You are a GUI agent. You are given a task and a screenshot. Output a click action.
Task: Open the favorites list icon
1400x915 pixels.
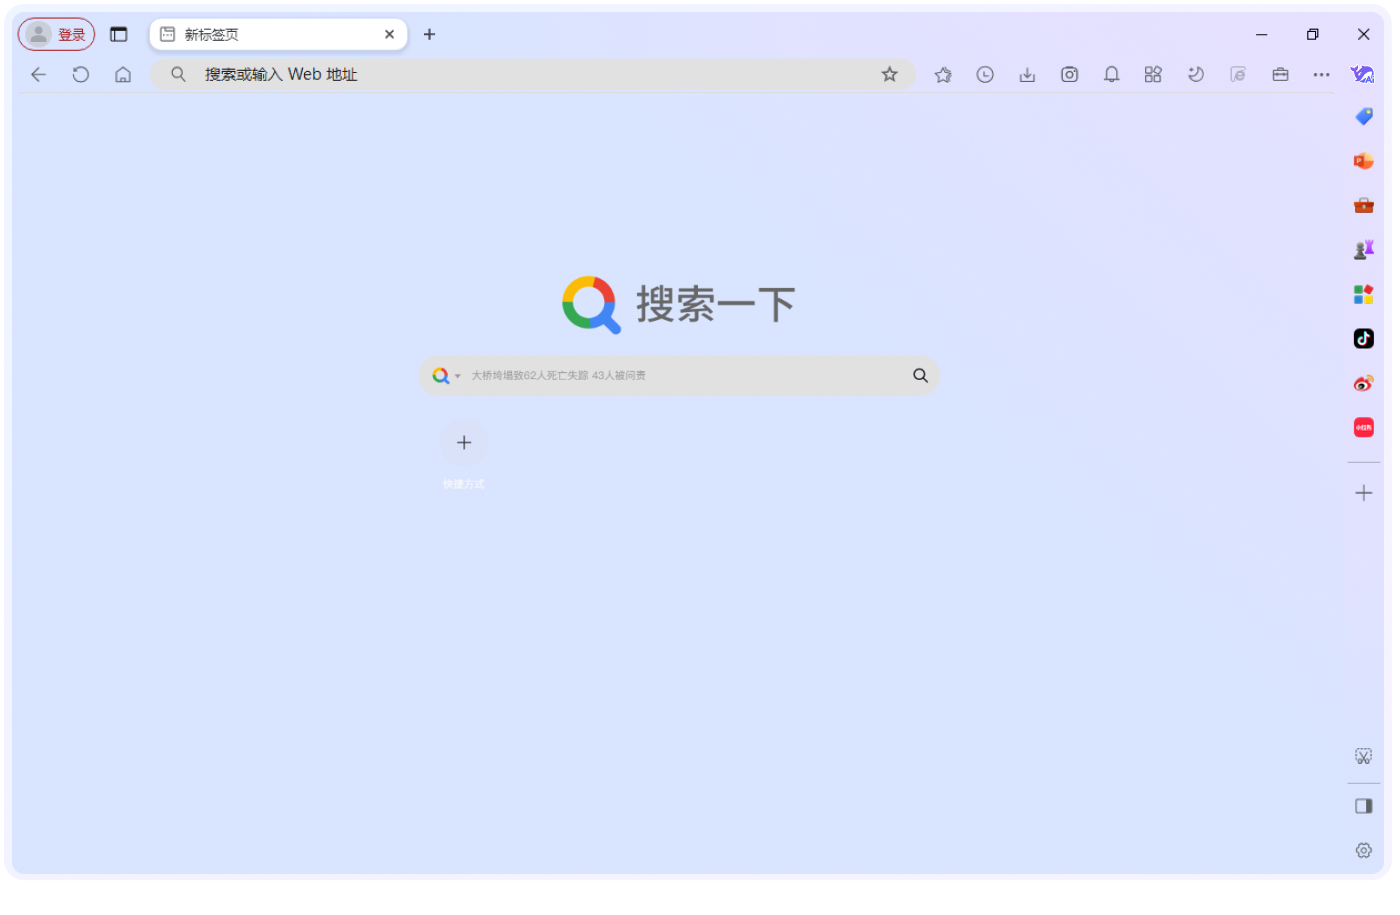coord(943,74)
